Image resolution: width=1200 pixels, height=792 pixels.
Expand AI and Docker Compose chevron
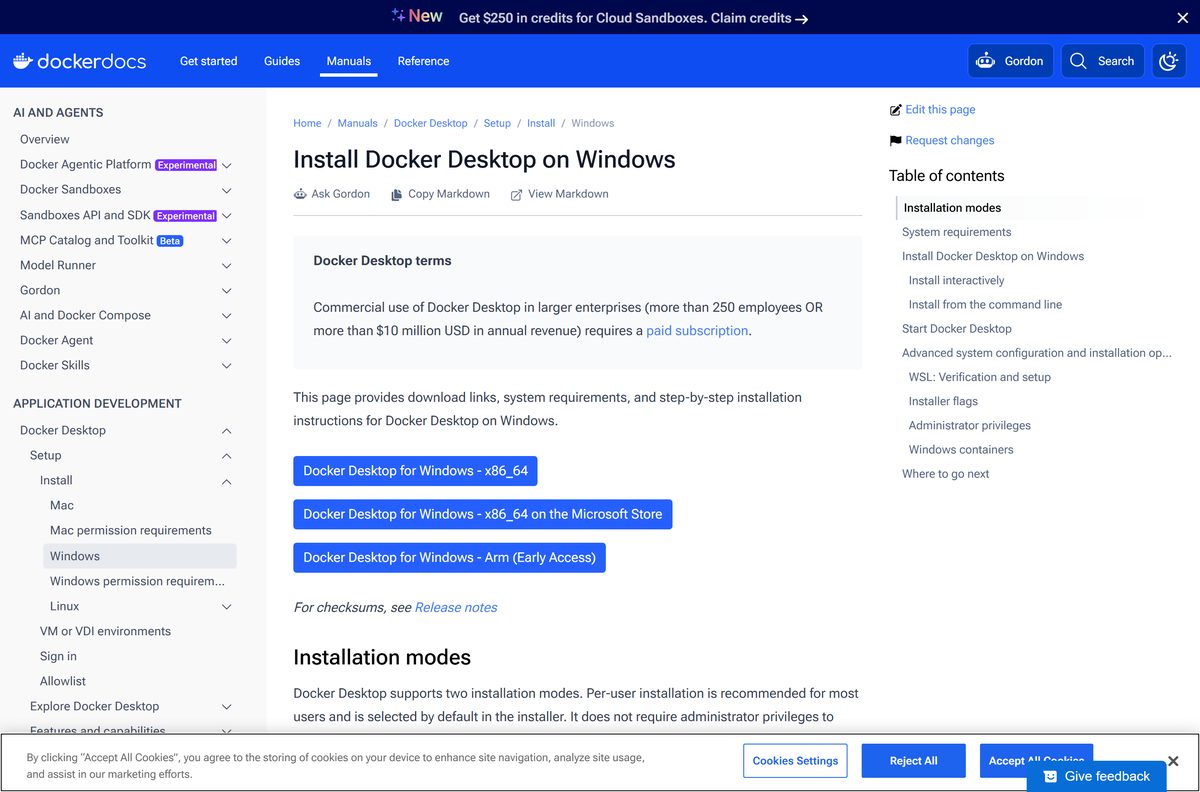[x=227, y=315]
